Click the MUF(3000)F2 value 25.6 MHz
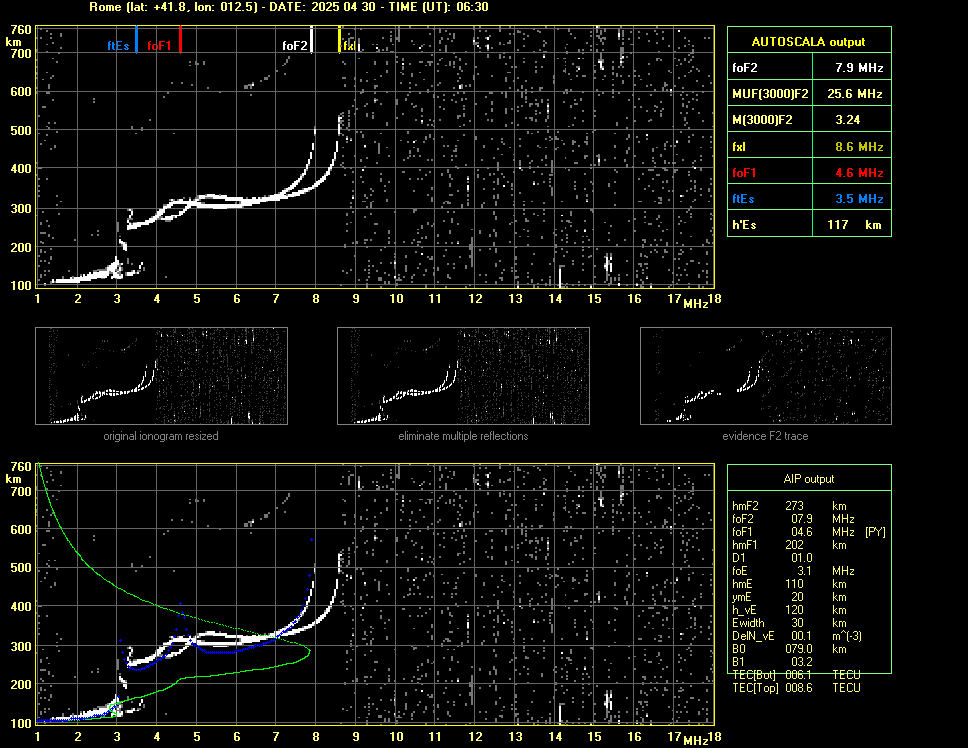Image resolution: width=968 pixels, height=748 pixels. point(854,94)
